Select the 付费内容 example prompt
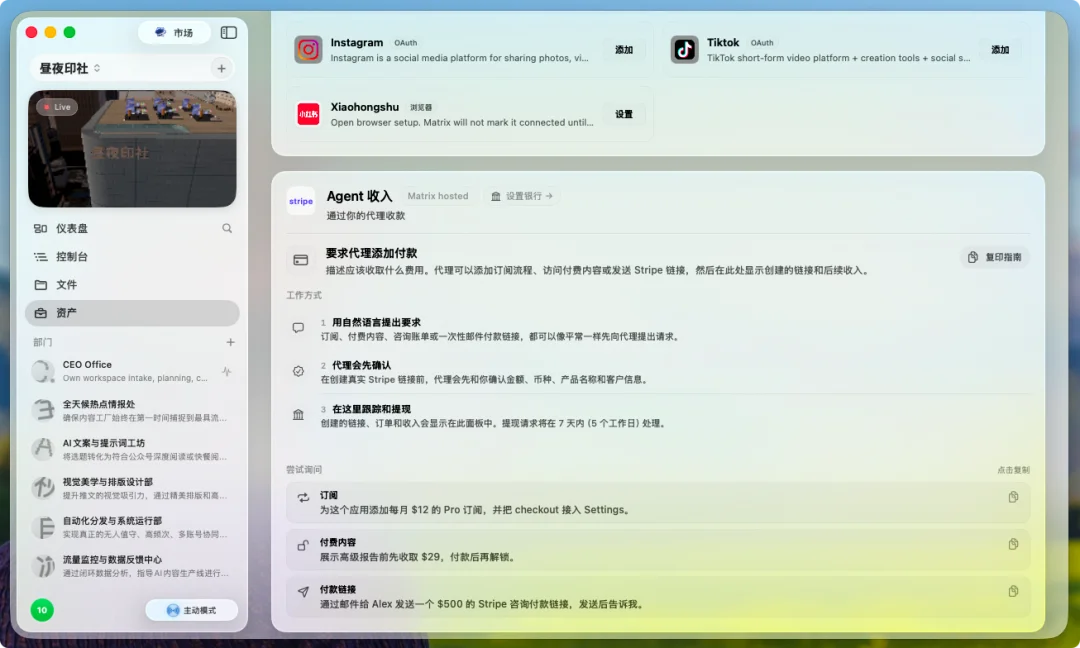Screen dimensions: 1080x648 [658, 550]
